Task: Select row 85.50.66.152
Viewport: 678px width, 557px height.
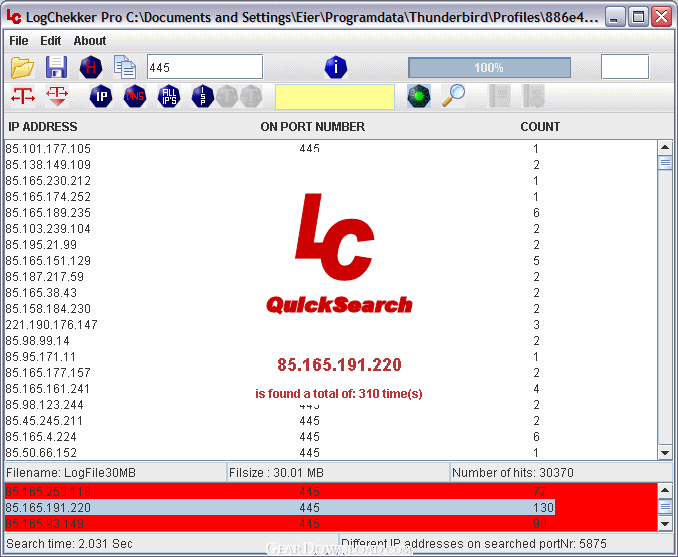Action: (331, 453)
